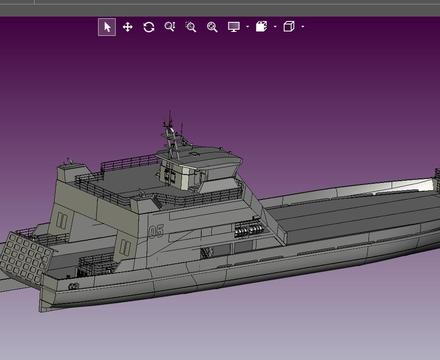Image resolution: width=440 pixels, height=360 pixels.
Task: Select the "05" hull number marking
Action: (x=156, y=231)
